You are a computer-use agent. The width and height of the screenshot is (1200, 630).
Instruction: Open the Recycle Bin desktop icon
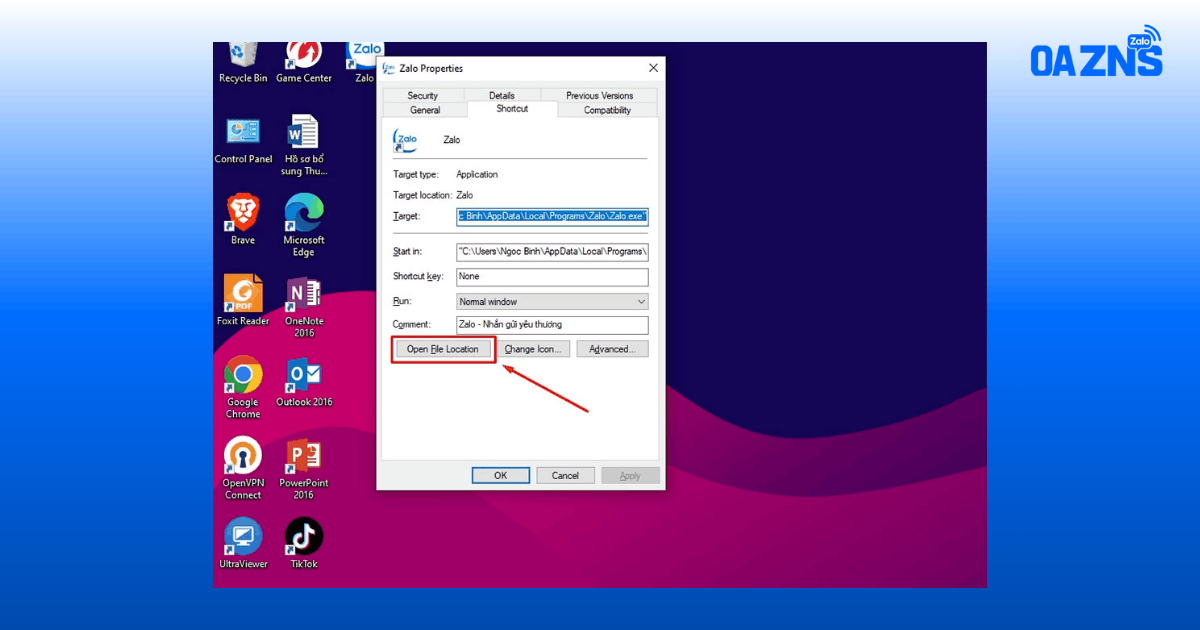point(243,62)
